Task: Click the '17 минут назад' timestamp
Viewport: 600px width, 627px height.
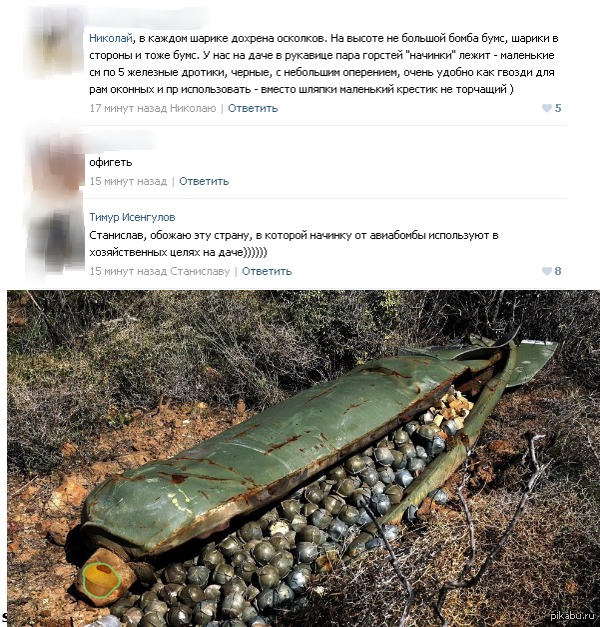Action: pos(128,108)
